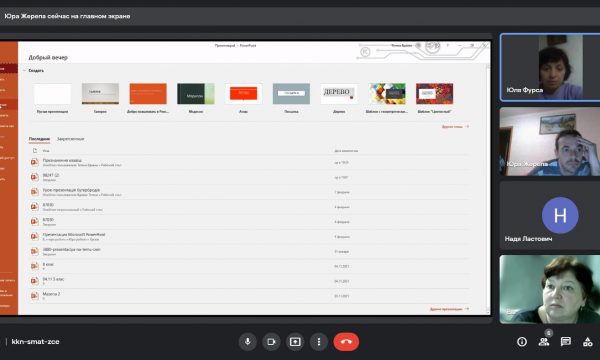This screenshot has height=360, width=600.
Task: Open the Другие темы link
Action: 455,127
